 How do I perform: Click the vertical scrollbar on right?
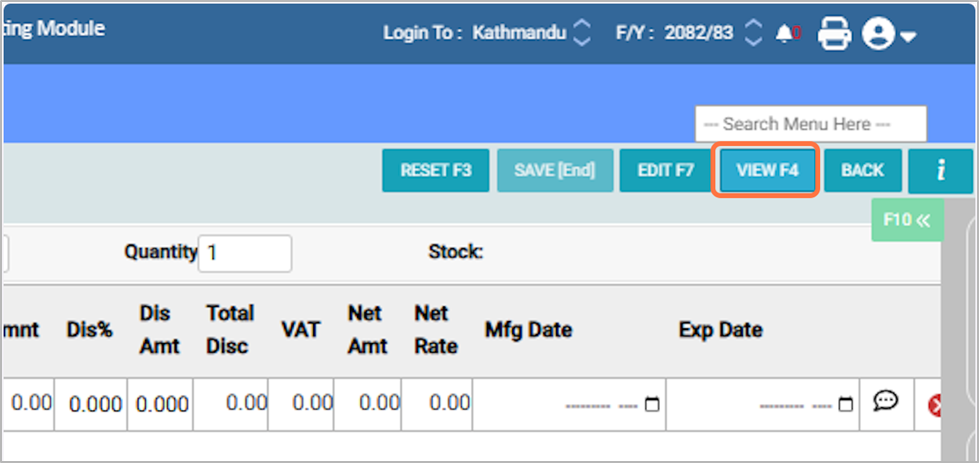(961, 330)
